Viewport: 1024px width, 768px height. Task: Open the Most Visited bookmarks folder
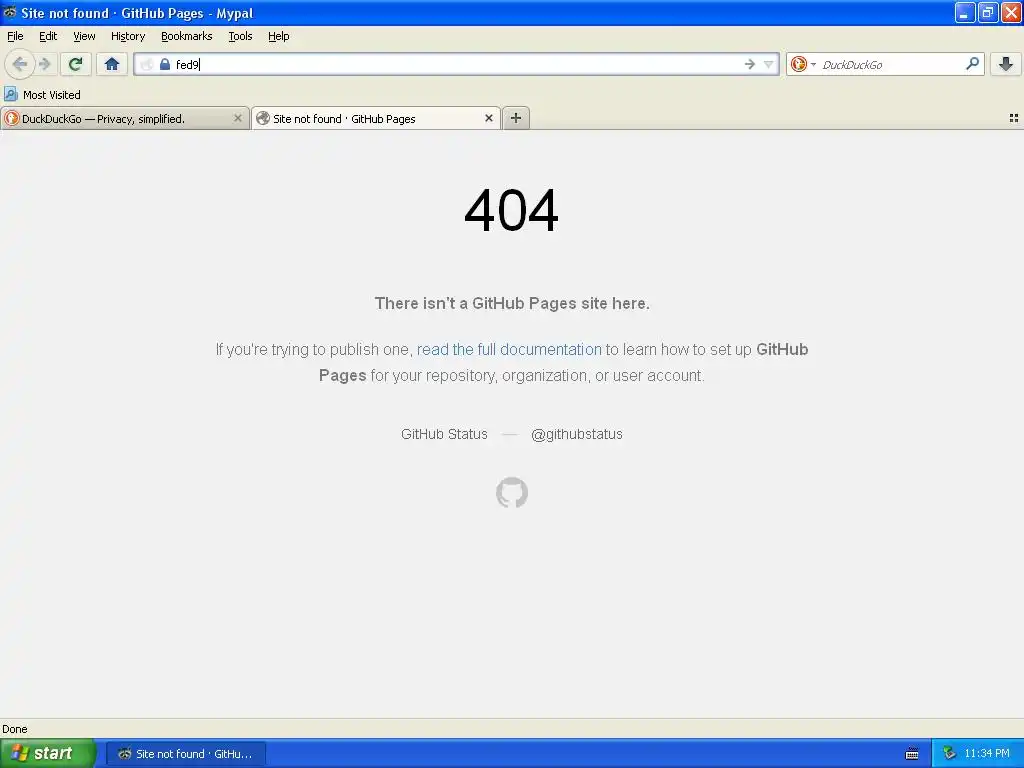43,95
